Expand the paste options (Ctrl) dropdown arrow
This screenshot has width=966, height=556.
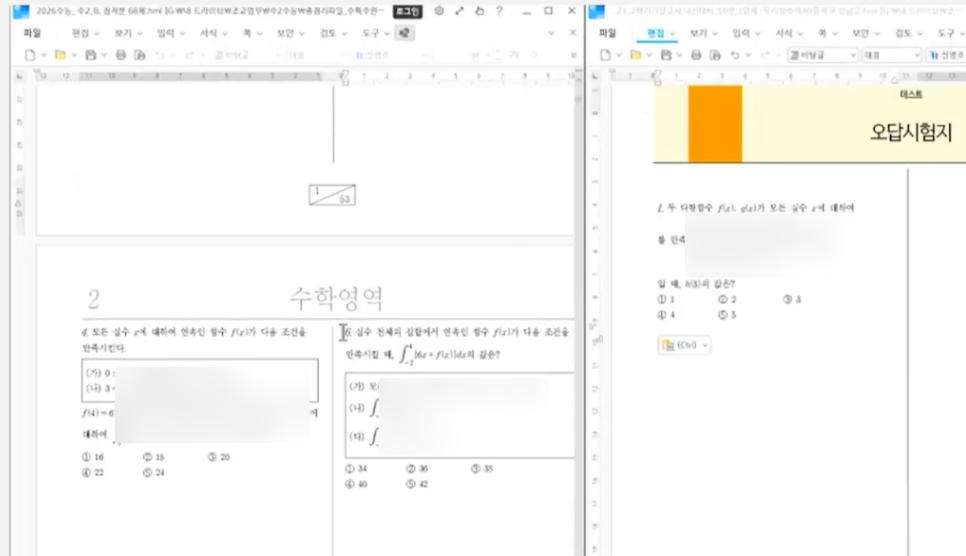coord(705,345)
